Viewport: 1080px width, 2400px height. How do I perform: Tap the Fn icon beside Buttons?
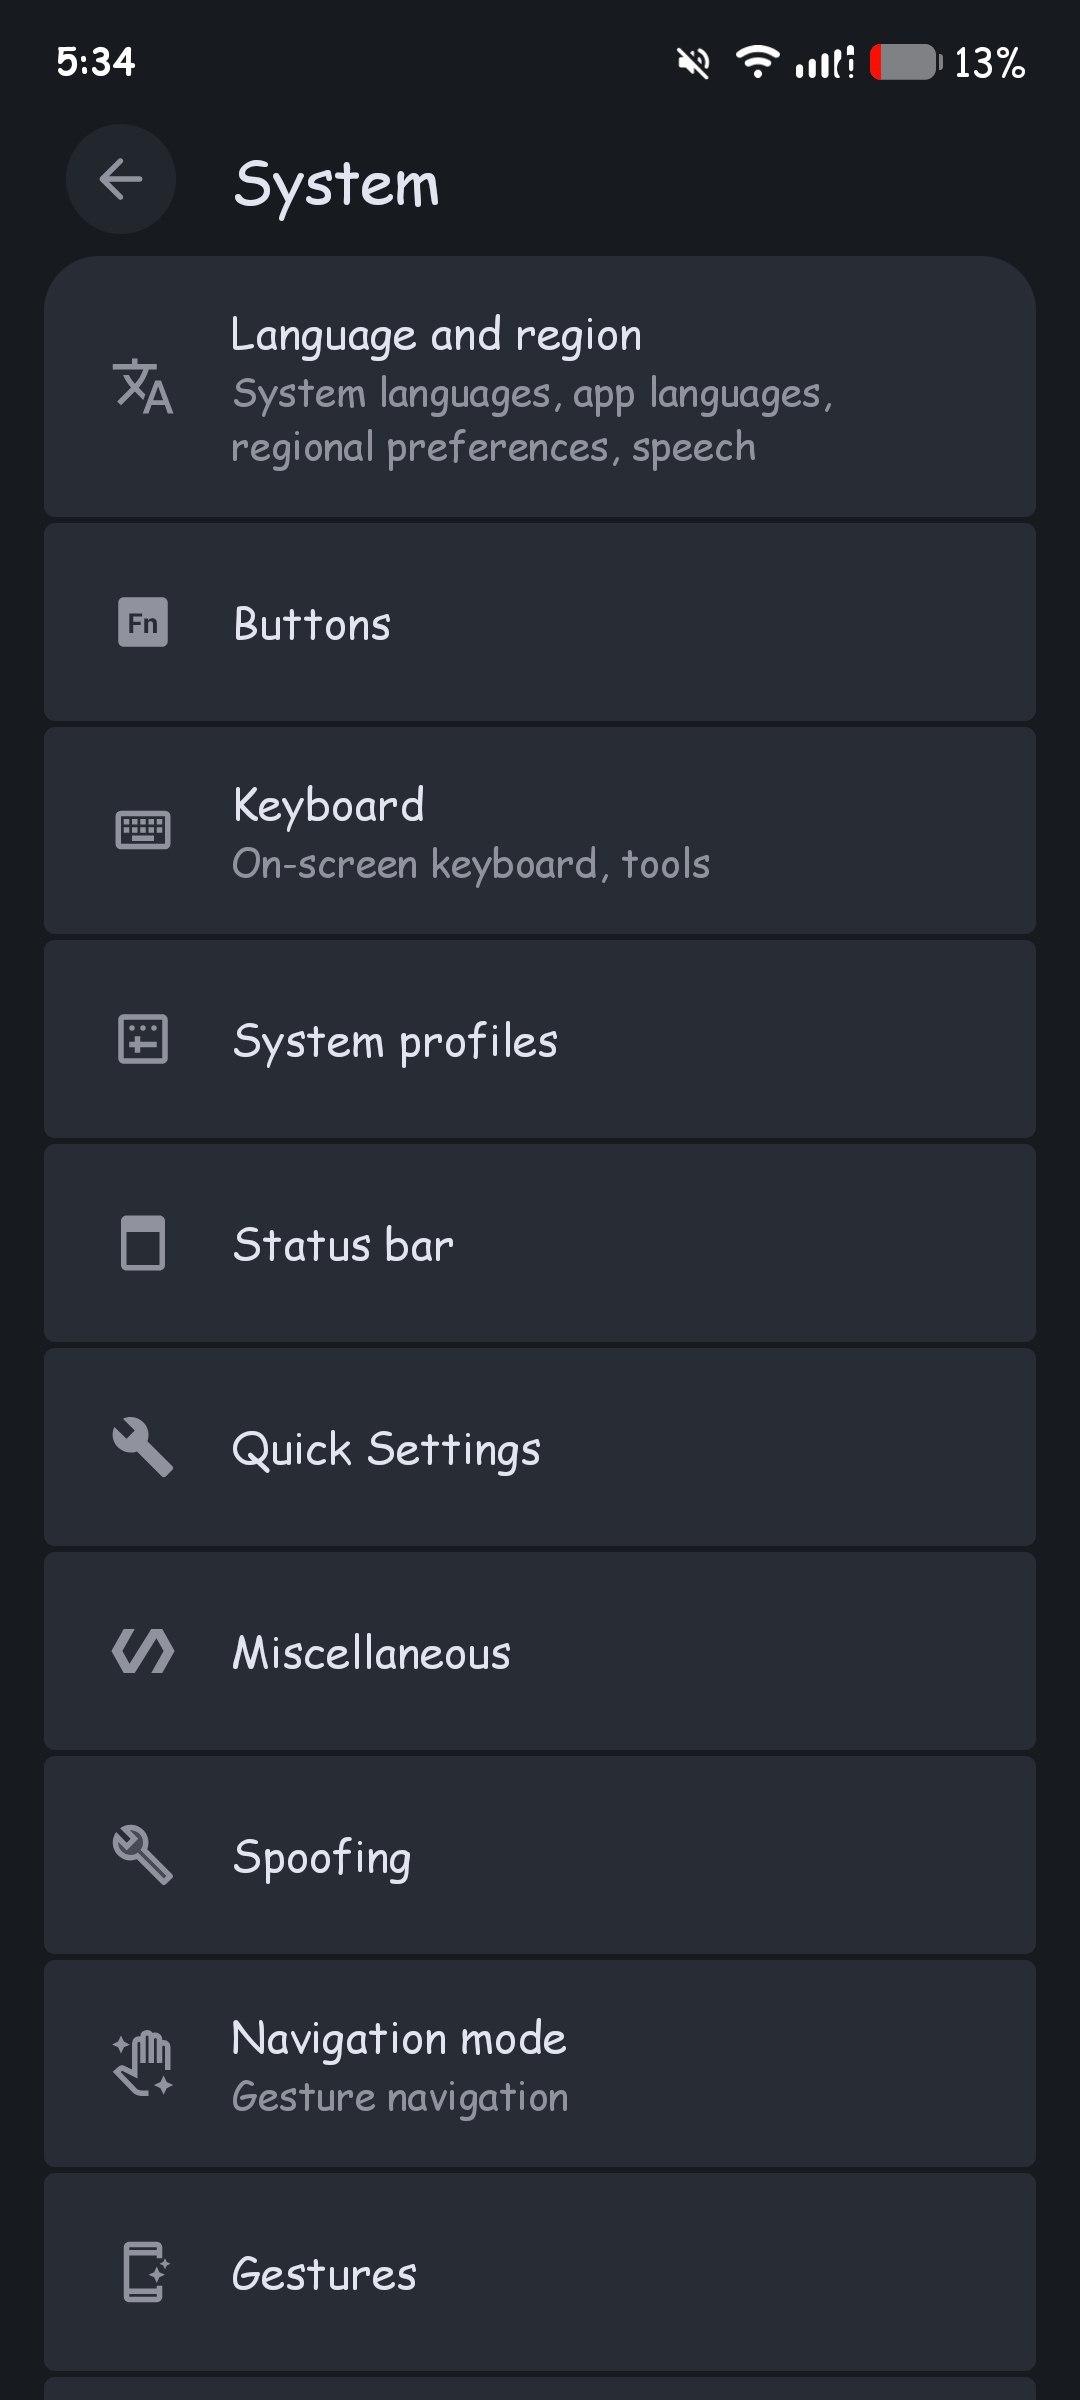[x=143, y=622]
